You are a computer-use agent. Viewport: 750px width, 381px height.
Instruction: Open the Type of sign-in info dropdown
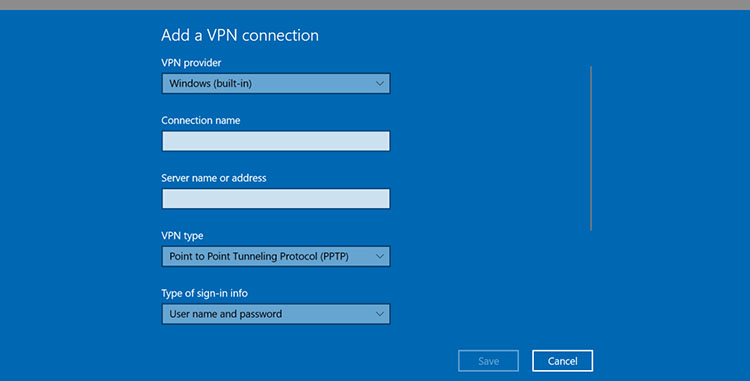(276, 314)
